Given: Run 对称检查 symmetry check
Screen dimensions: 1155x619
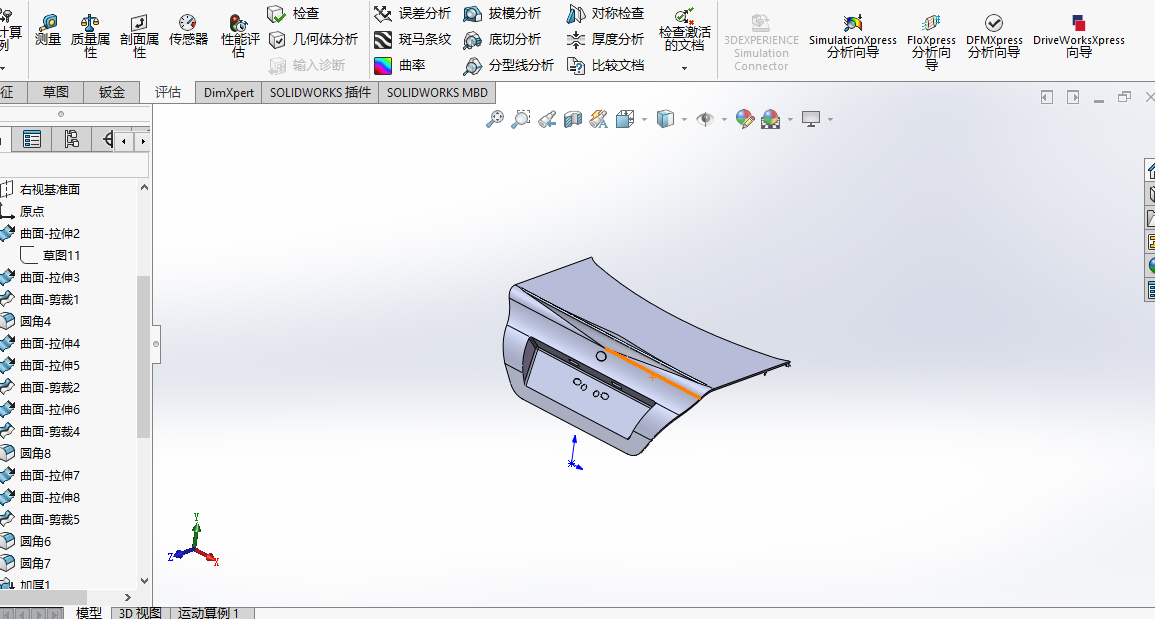Looking at the screenshot, I should (605, 13).
